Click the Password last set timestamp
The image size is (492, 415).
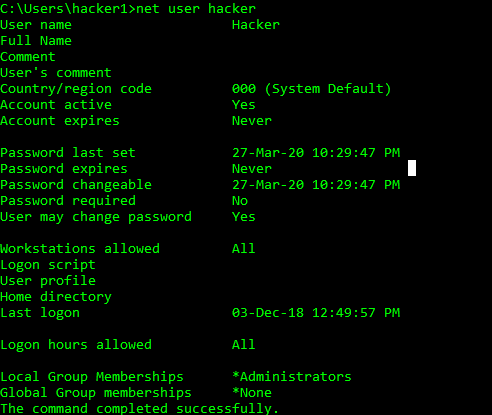point(316,153)
